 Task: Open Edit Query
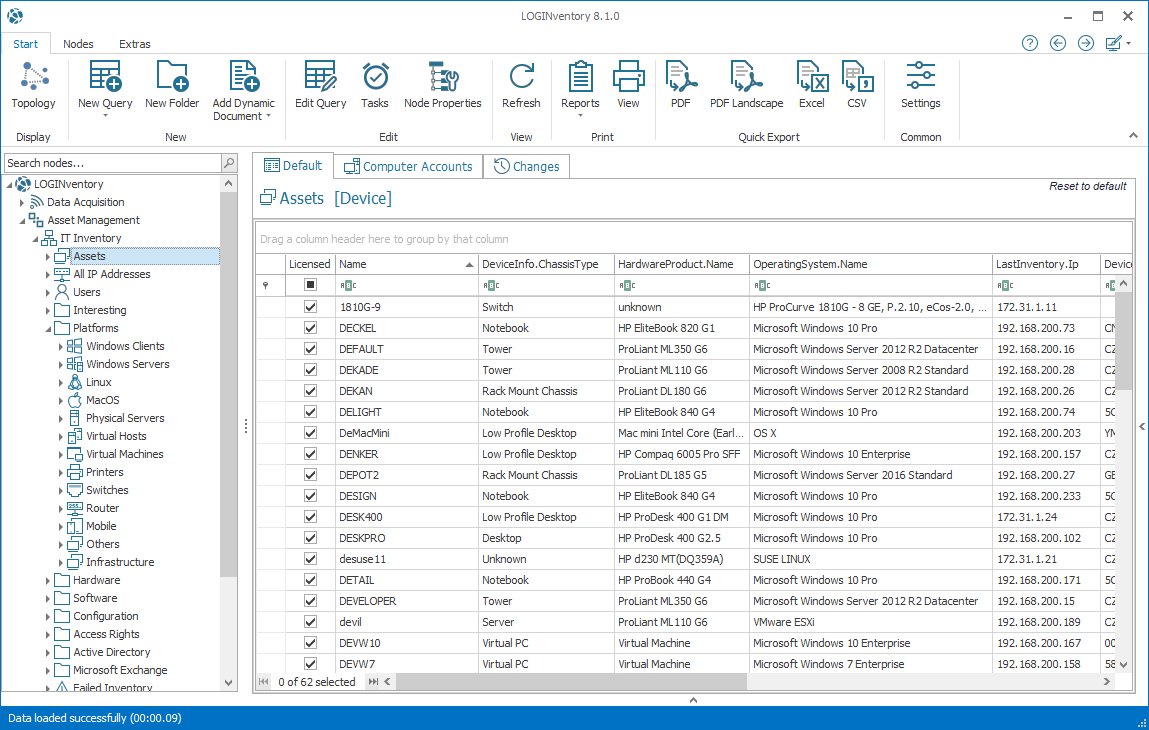(x=320, y=86)
